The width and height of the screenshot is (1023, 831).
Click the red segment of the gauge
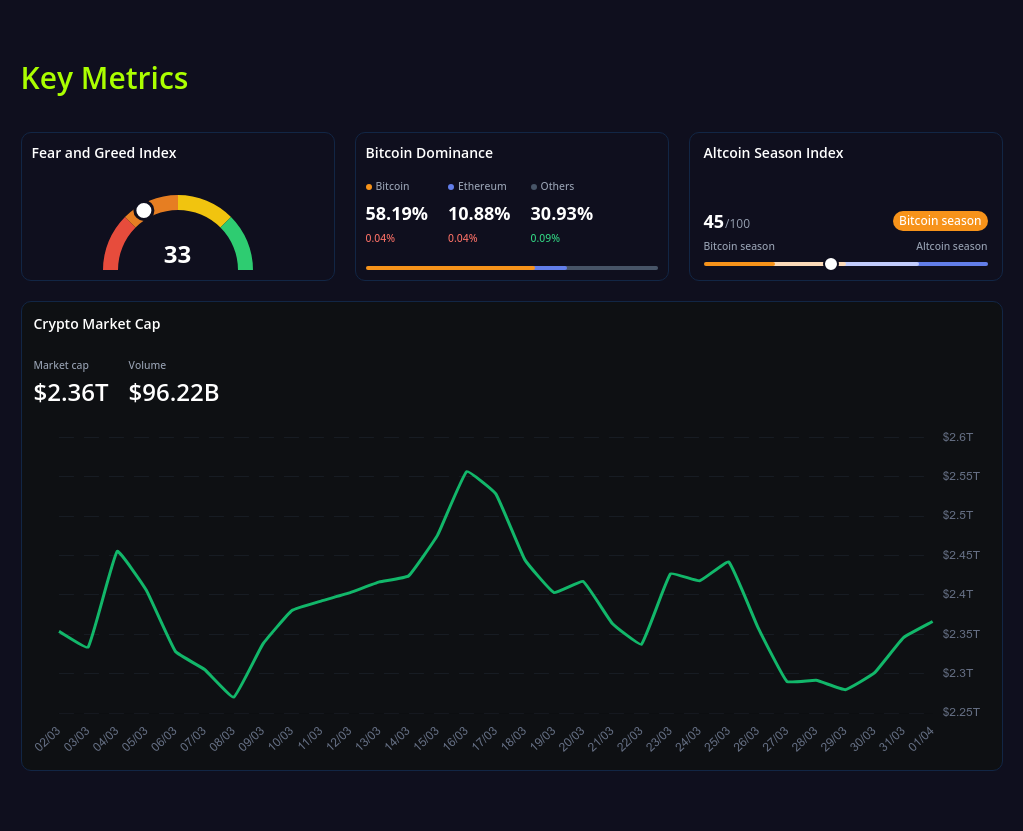pos(110,250)
